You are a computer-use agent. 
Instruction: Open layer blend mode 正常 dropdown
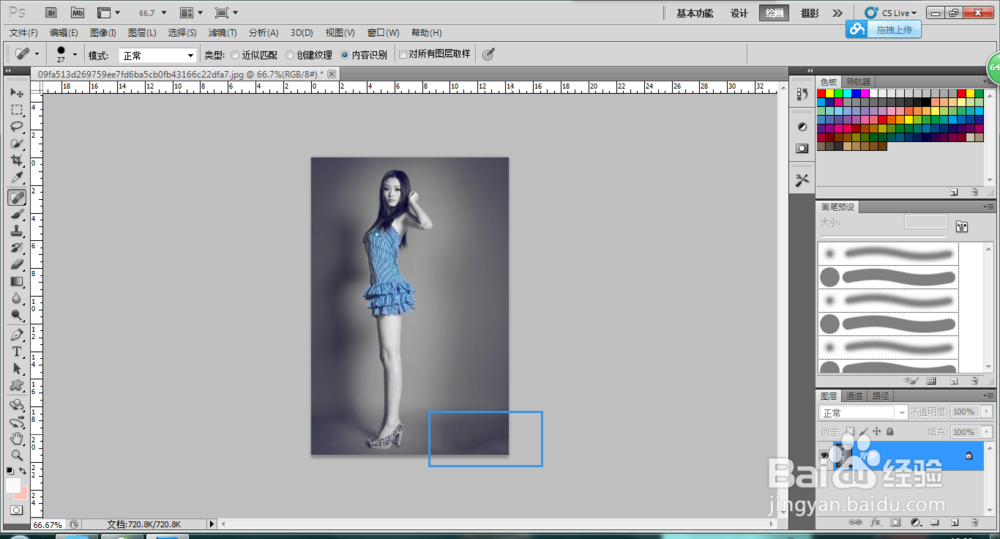click(x=862, y=413)
